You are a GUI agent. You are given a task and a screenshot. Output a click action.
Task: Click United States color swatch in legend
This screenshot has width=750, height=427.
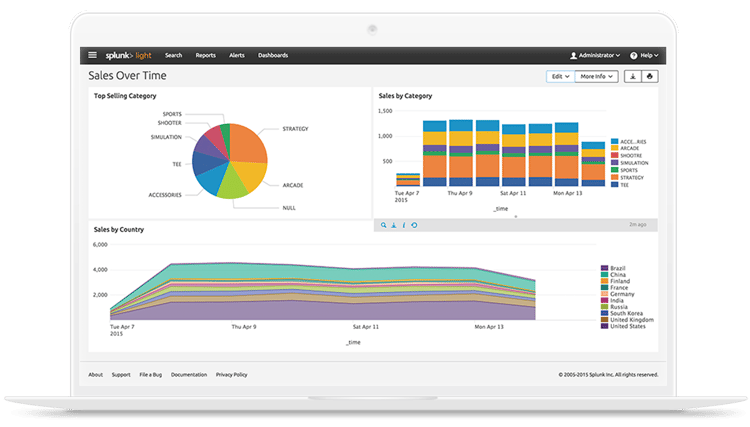603,326
